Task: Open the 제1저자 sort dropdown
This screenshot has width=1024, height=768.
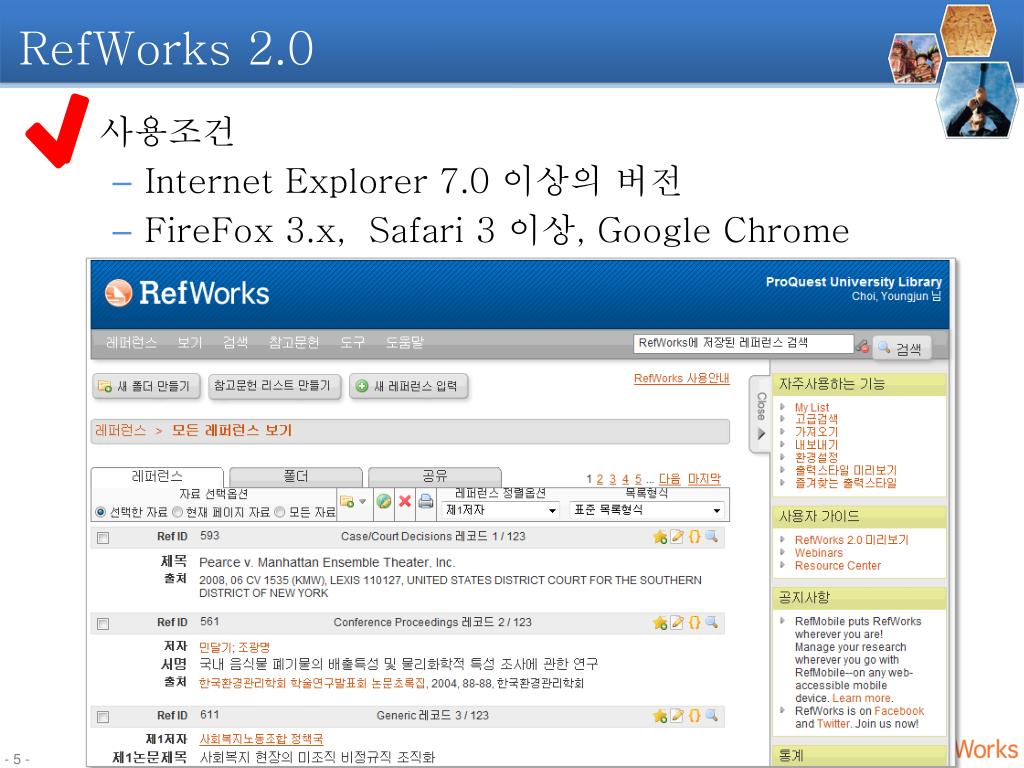Action: coord(500,510)
